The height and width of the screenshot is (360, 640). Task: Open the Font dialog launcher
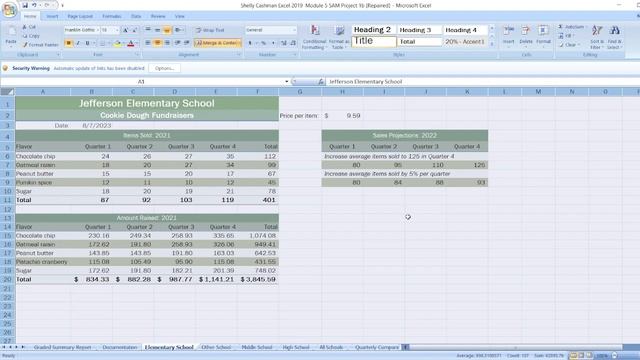[137, 55]
